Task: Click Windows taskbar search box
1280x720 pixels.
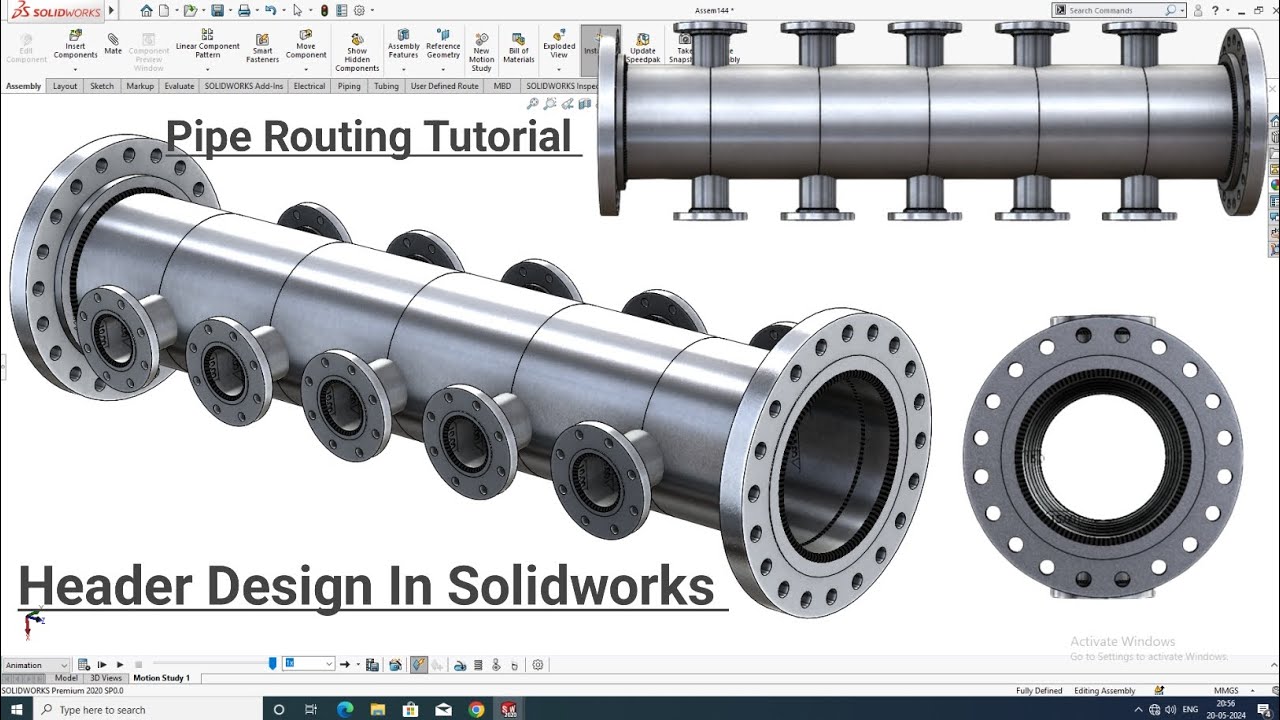Action: (x=148, y=710)
